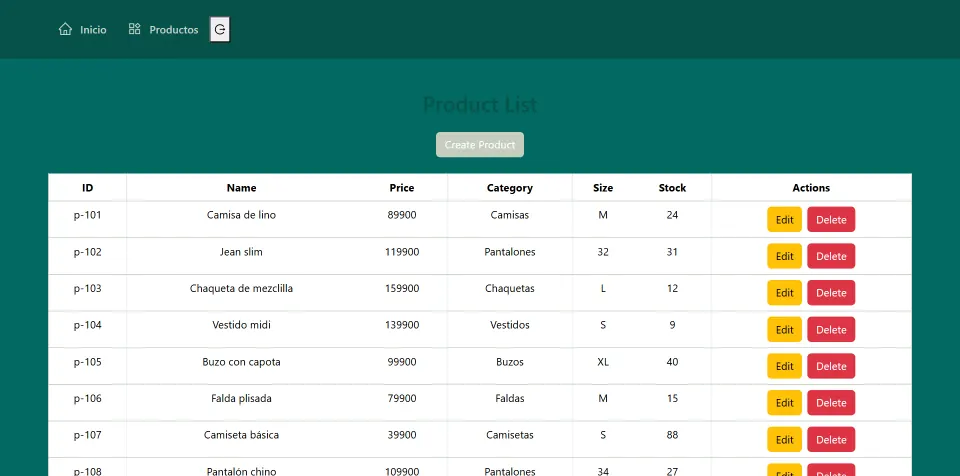Click the Camiseta básica name cell
Image resolution: width=960 pixels, height=476 pixels.
tap(241, 439)
